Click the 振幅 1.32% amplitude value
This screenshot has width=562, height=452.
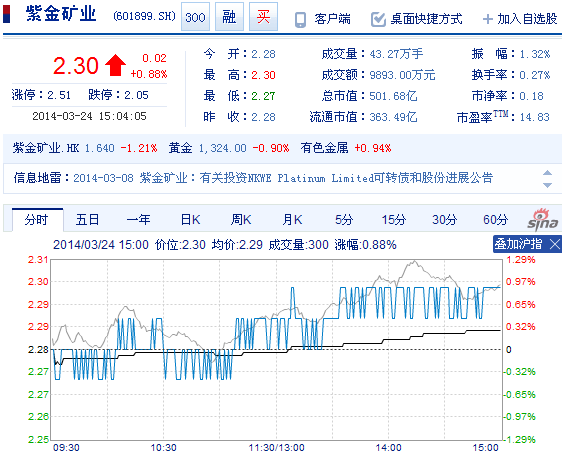click(534, 54)
